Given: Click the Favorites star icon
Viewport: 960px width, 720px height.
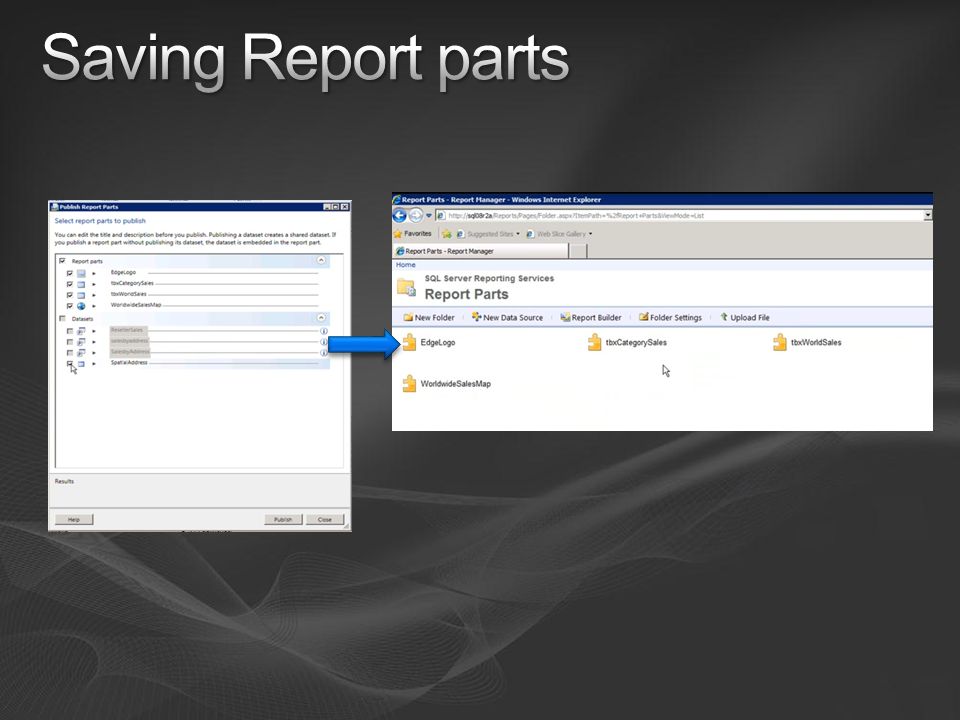Looking at the screenshot, I should tap(398, 234).
